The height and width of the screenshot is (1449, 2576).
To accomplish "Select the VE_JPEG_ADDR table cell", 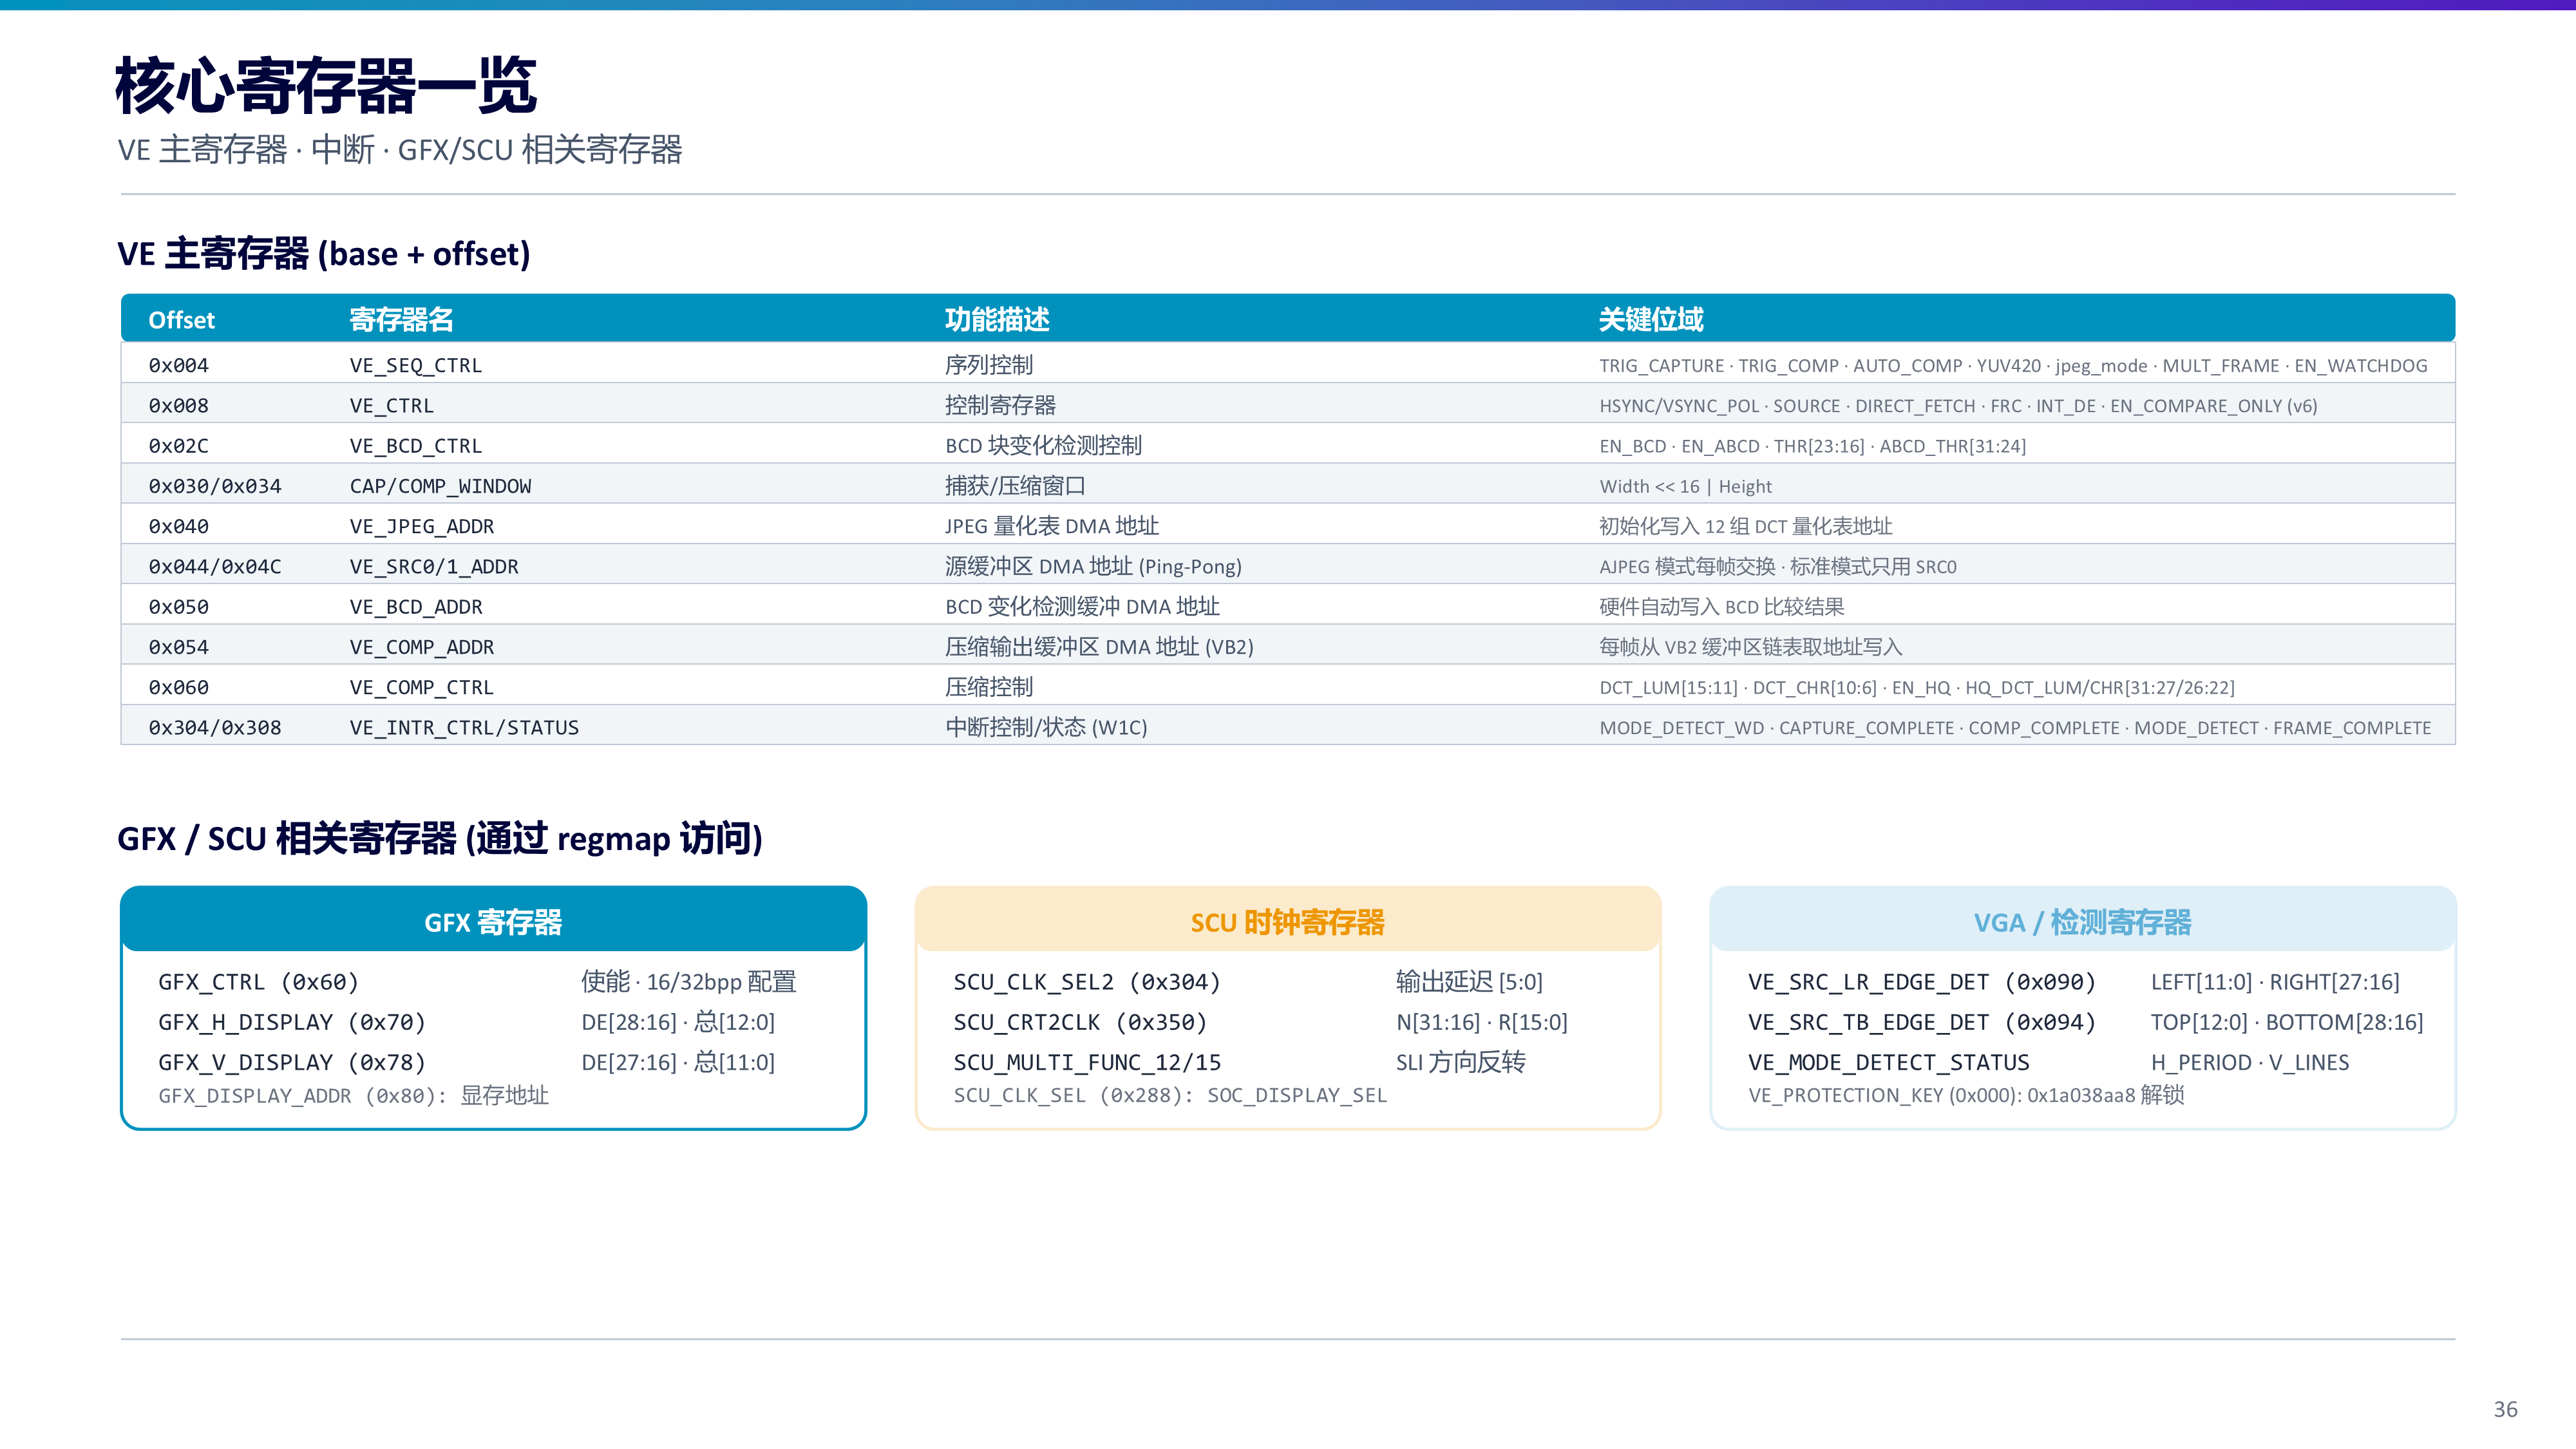I will pyautogui.click(x=422, y=526).
